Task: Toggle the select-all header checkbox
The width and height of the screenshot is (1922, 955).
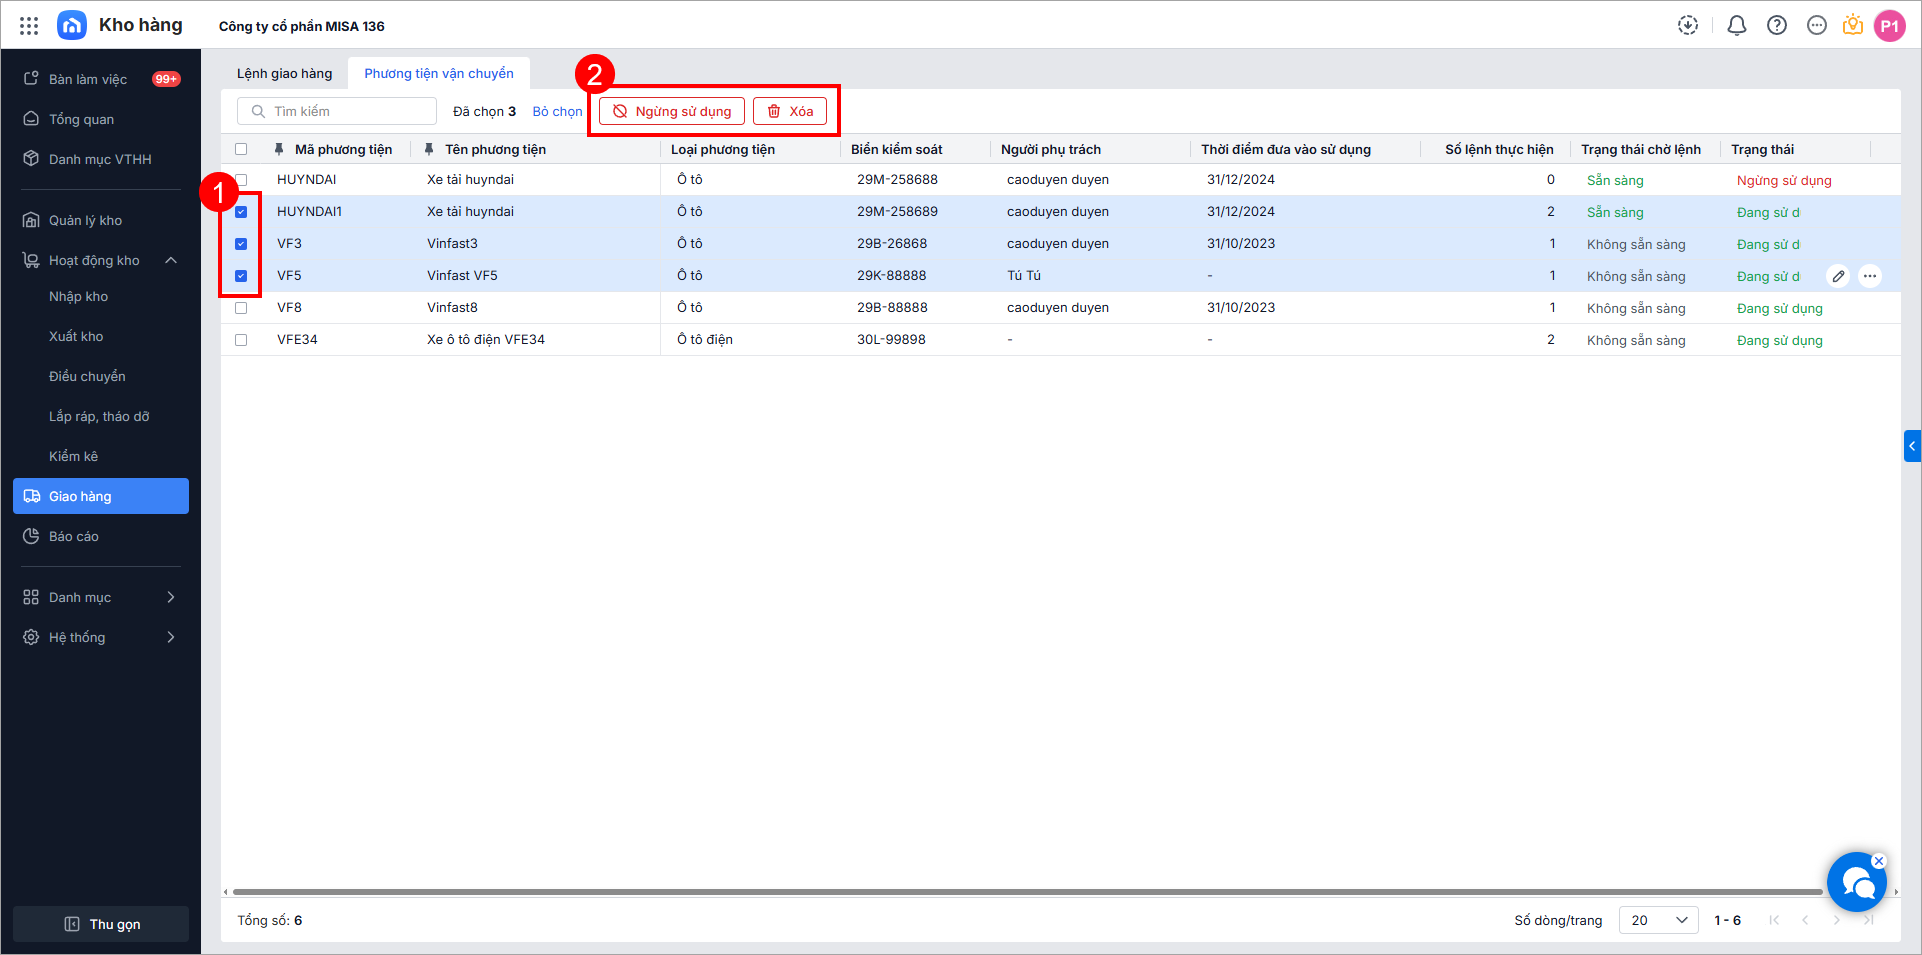Action: [241, 150]
